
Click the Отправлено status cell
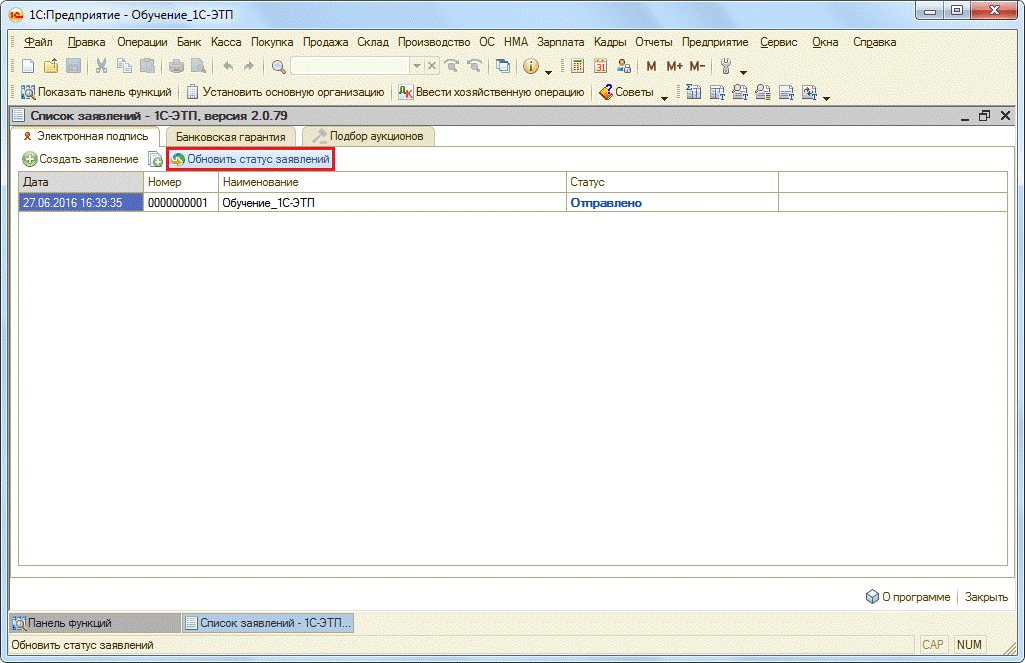(x=672, y=203)
